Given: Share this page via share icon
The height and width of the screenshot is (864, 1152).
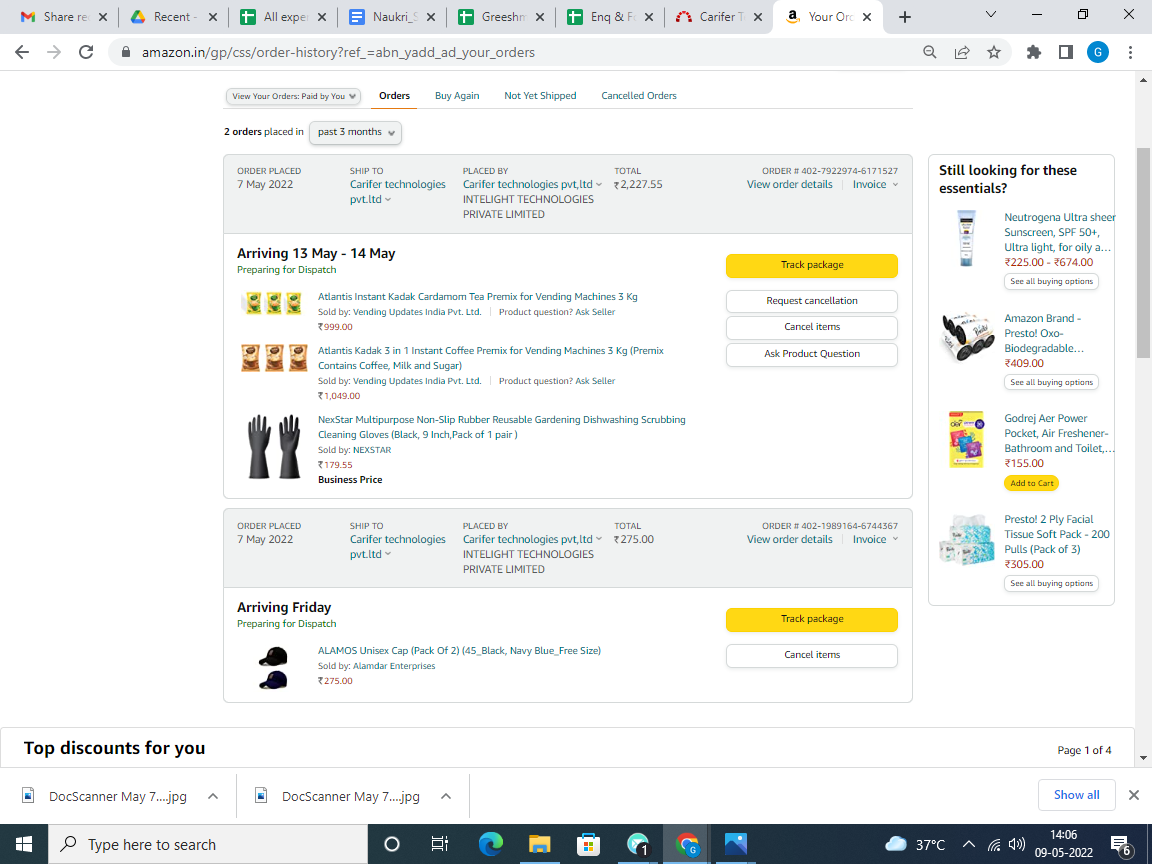Looking at the screenshot, I should coord(962,52).
